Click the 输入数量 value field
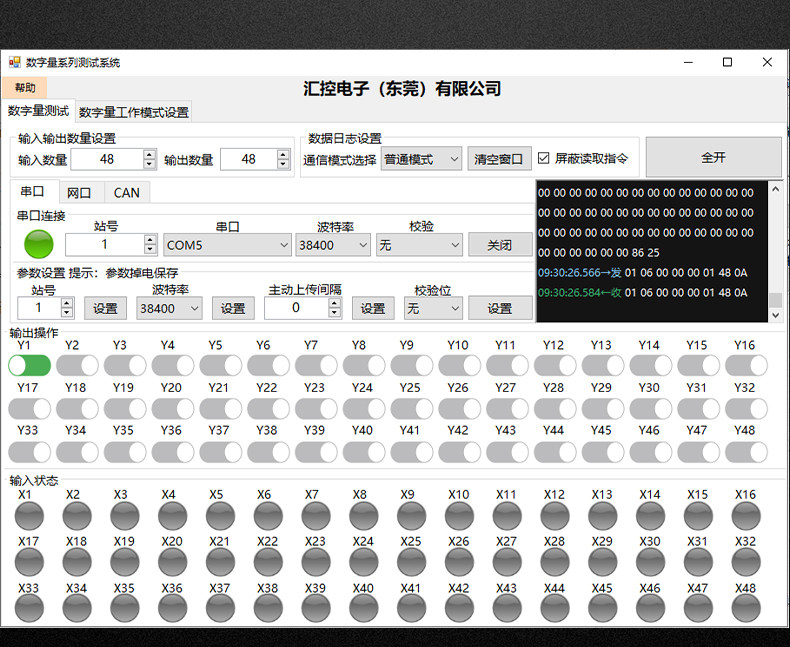Screen dimensions: 790x647 [x=107, y=159]
